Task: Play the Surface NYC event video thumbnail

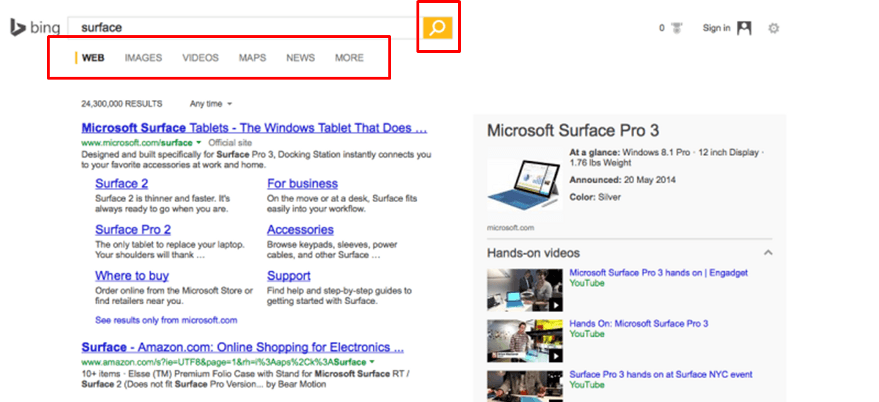Action: coord(525,386)
